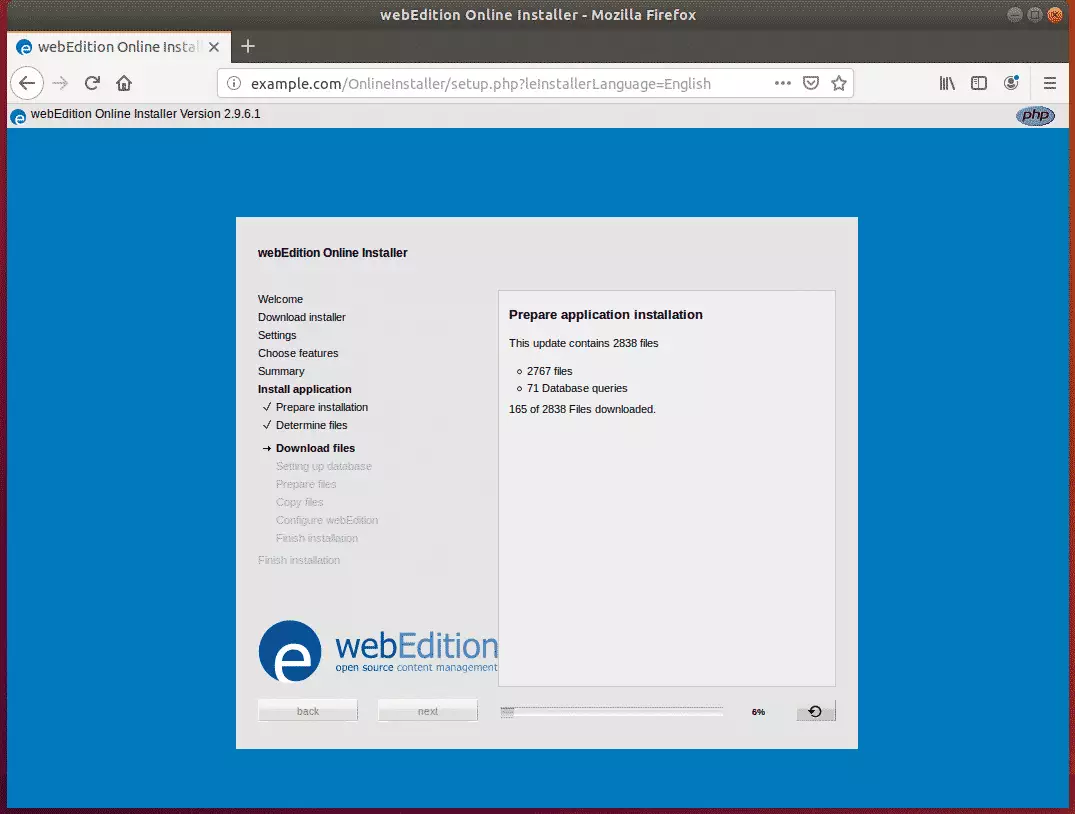The image size is (1075, 814).
Task: Select the Choose features step
Action: [298, 353]
